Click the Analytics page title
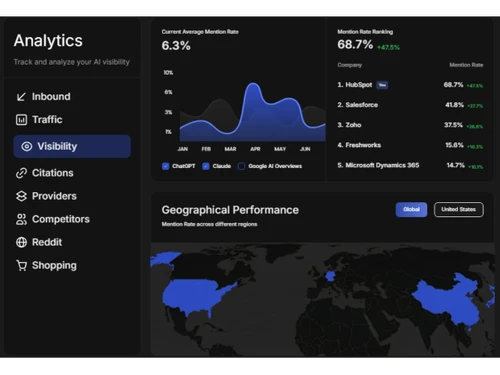500x375 pixels. coord(48,41)
